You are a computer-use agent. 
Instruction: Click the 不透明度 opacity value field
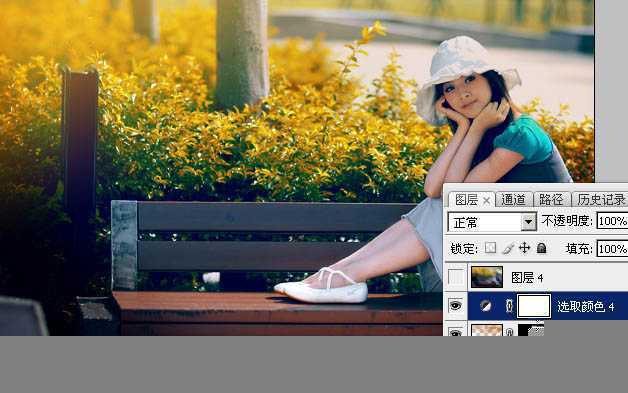(x=612, y=221)
